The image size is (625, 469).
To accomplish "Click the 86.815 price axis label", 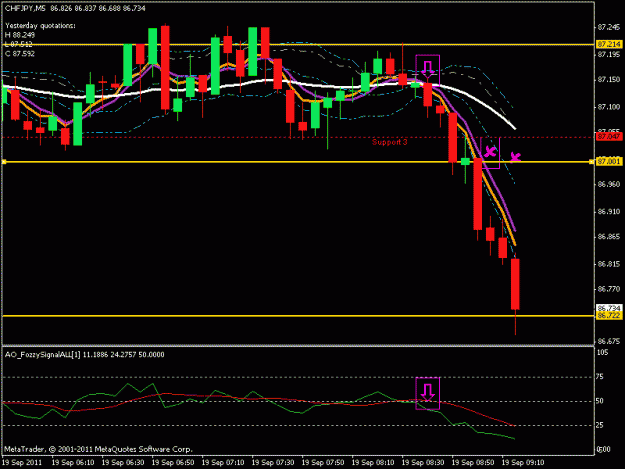I will [x=609, y=264].
